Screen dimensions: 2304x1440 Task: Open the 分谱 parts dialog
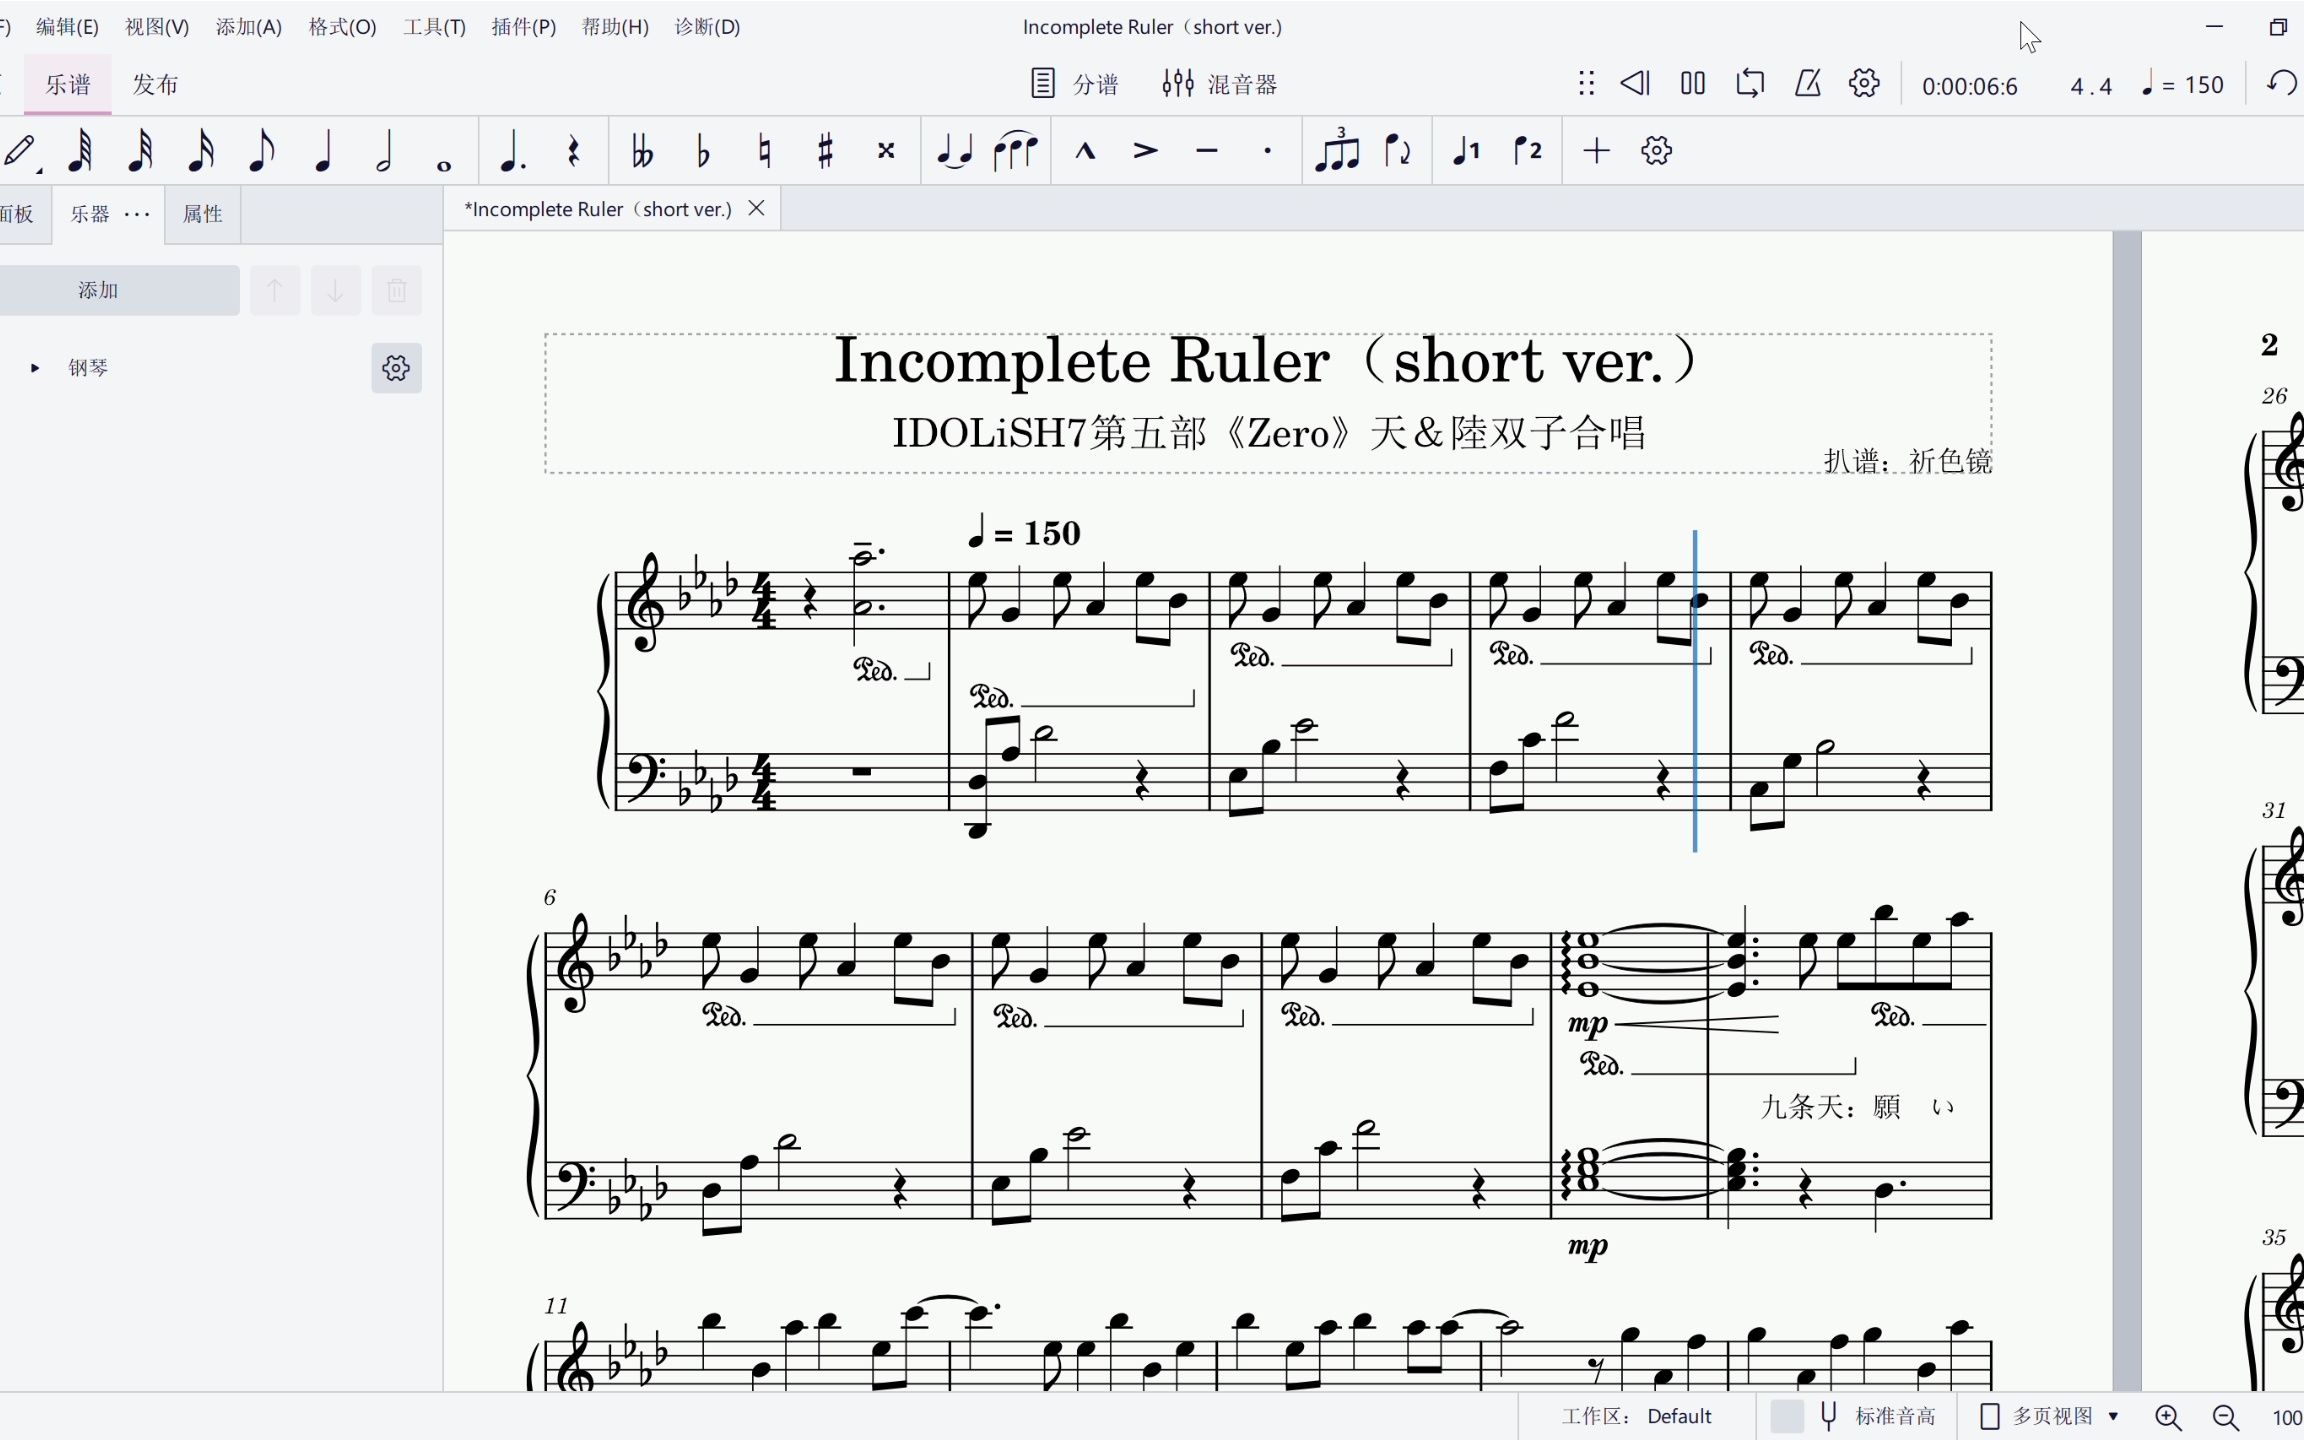coord(1075,84)
